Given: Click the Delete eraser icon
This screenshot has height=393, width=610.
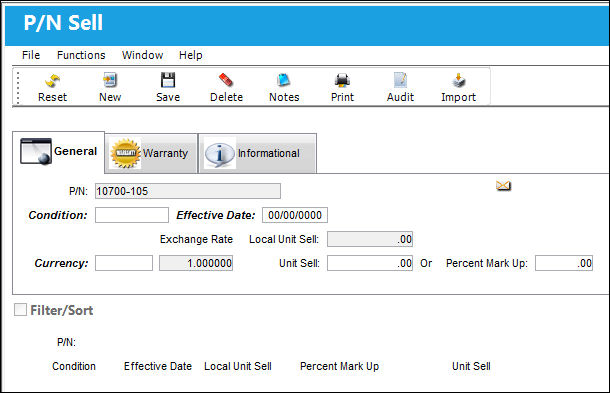Looking at the screenshot, I should click(x=226, y=80).
